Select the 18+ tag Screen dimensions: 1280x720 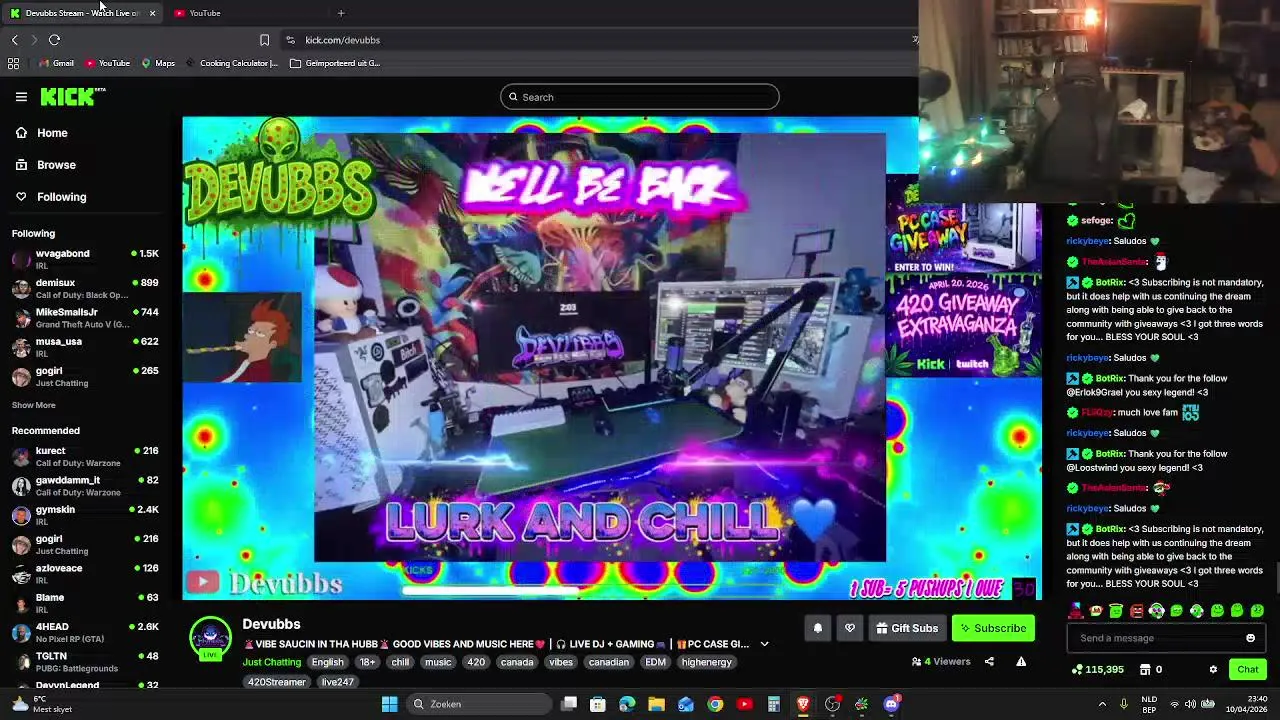(367, 662)
